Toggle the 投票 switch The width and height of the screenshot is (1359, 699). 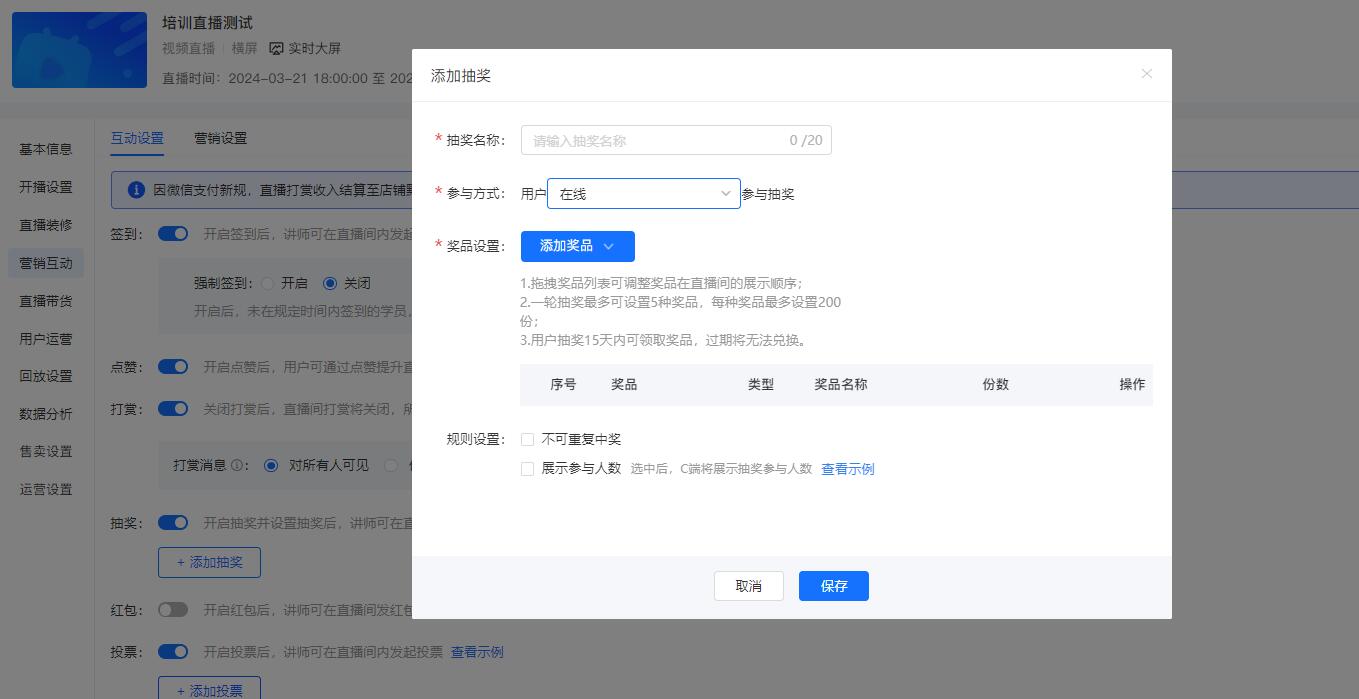[173, 652]
